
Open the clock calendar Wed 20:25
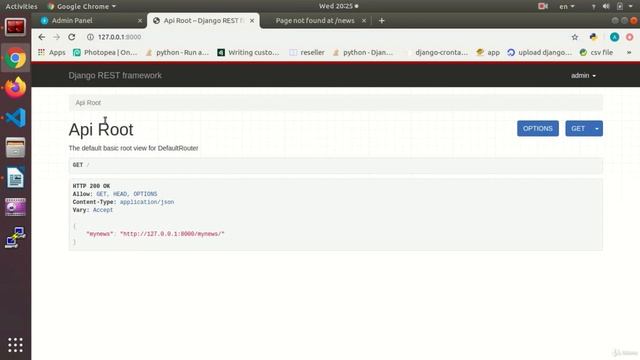(x=338, y=6)
